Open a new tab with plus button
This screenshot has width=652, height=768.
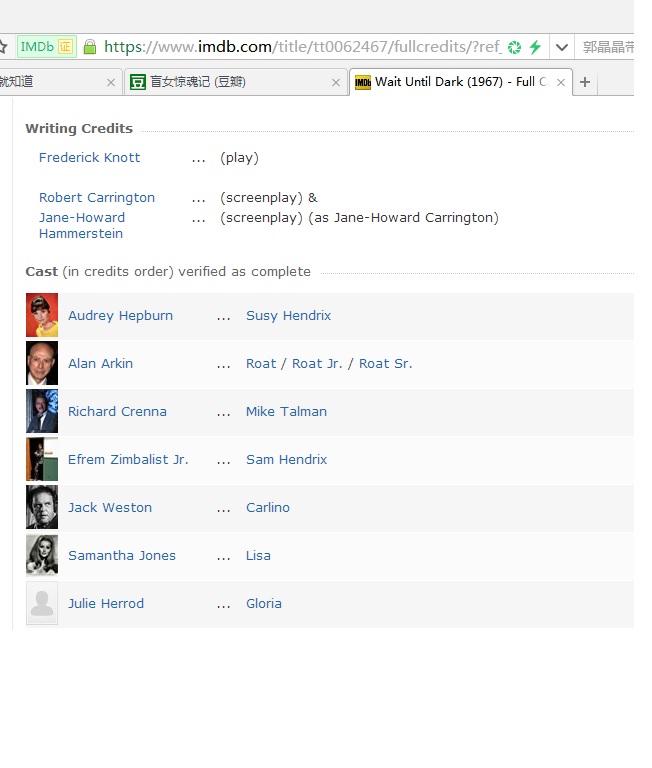click(585, 82)
